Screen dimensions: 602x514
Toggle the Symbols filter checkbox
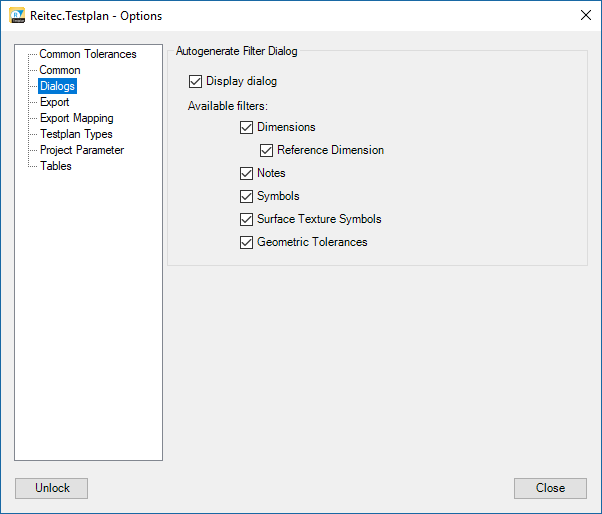(x=247, y=196)
